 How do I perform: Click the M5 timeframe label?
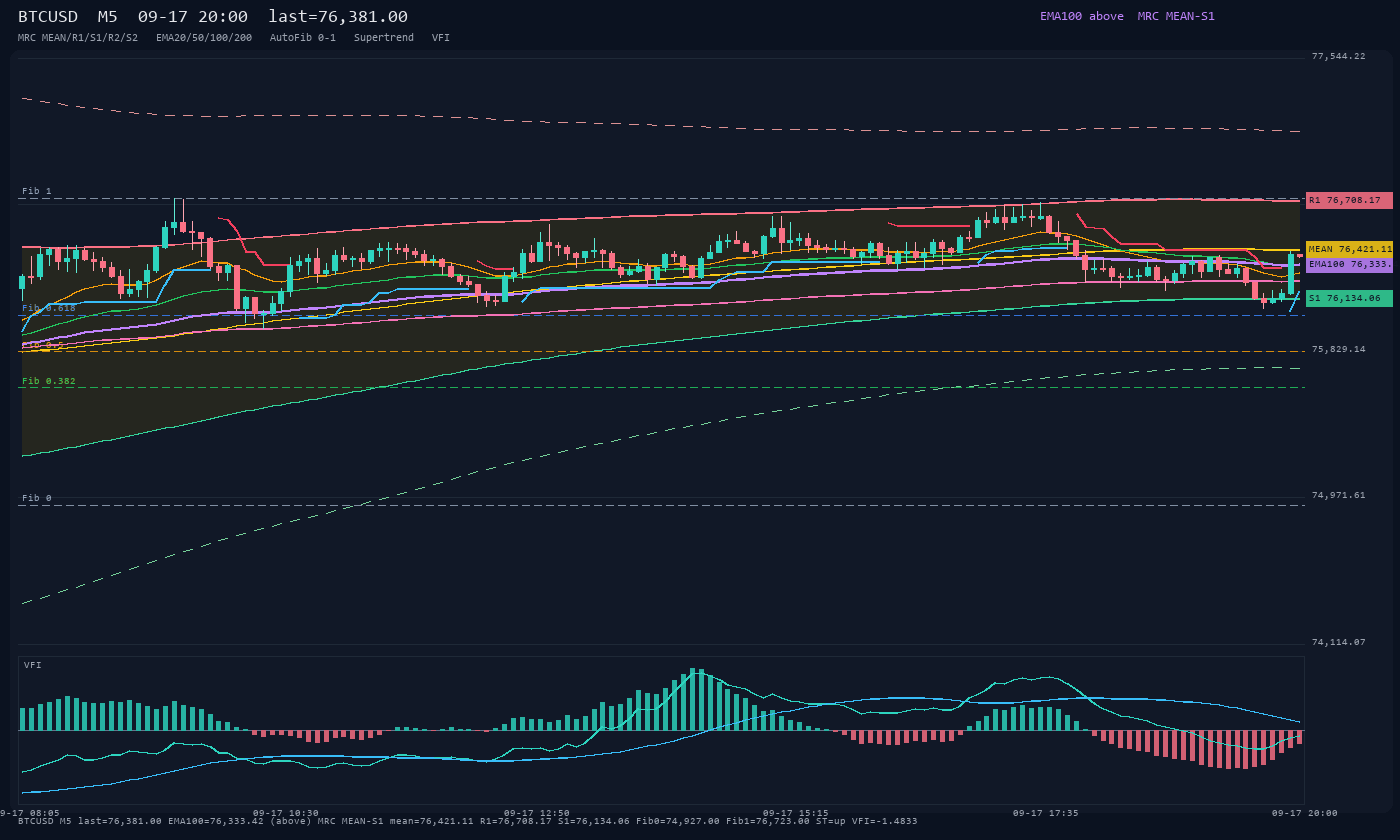108,17
